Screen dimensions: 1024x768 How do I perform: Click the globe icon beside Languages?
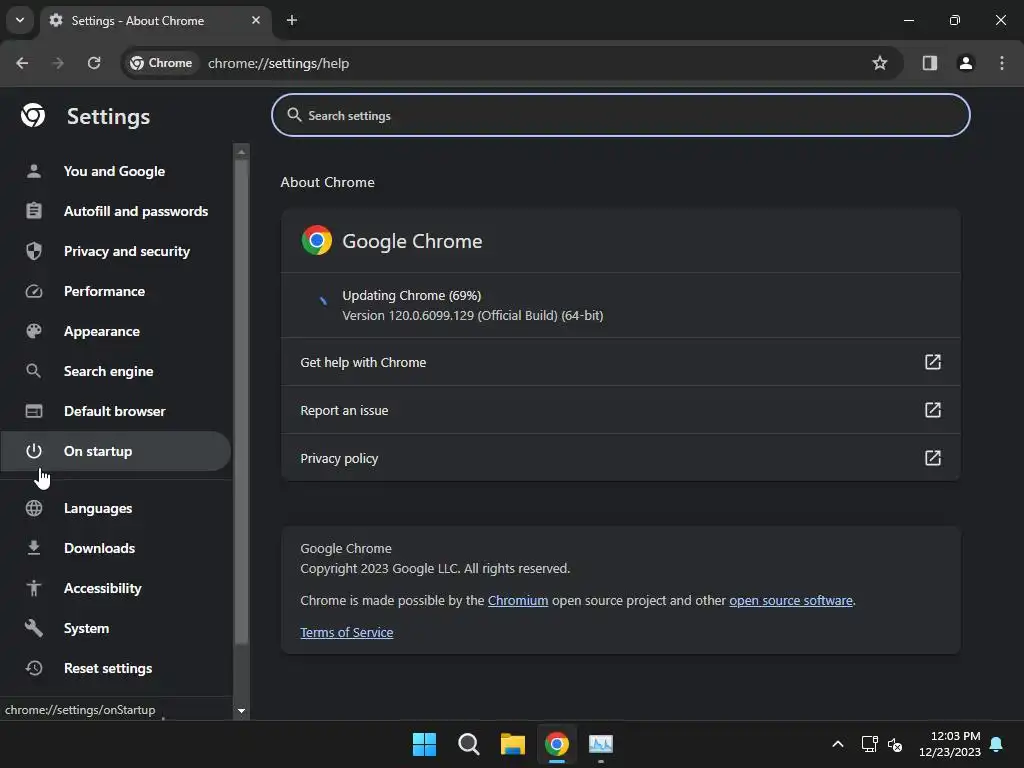34,508
